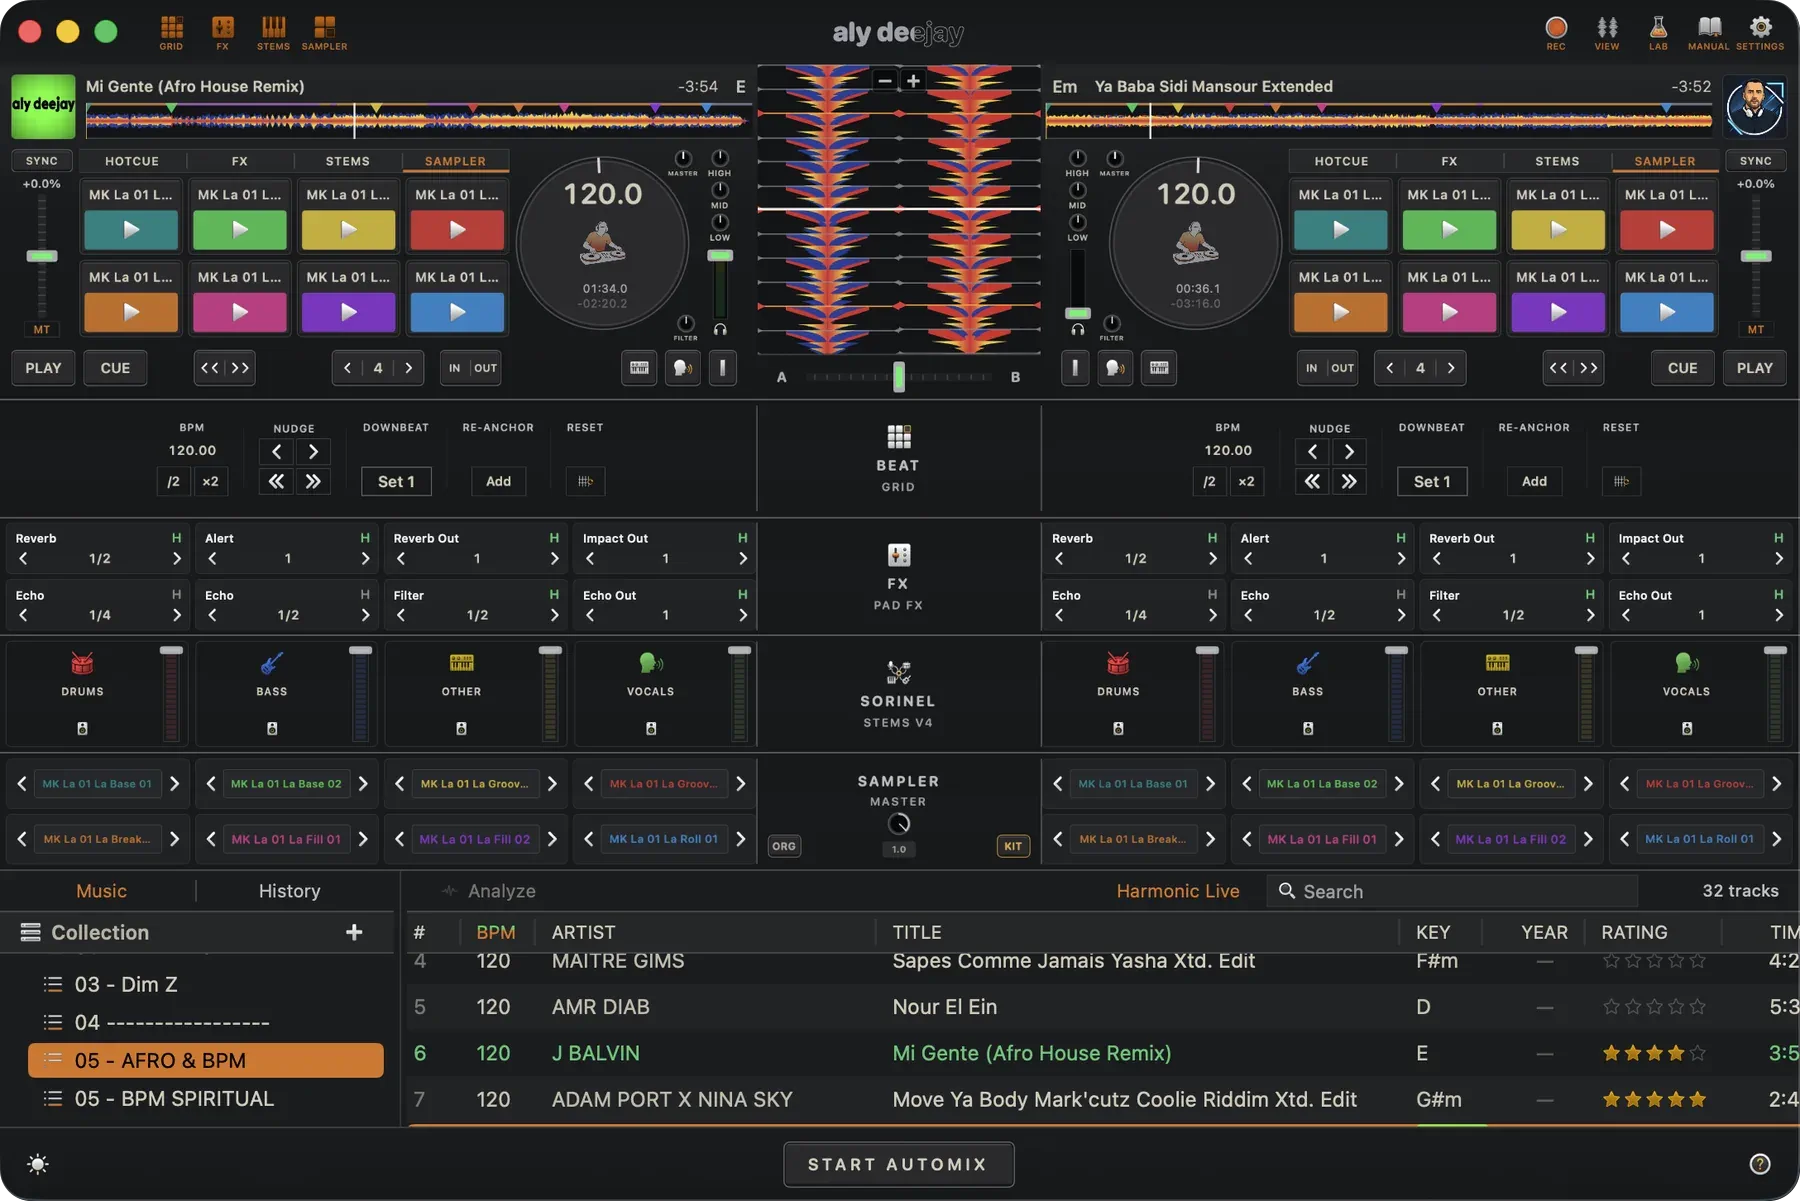Click the BEAT GRID center icon
Screen dimensions: 1800x1201
tap(898, 437)
